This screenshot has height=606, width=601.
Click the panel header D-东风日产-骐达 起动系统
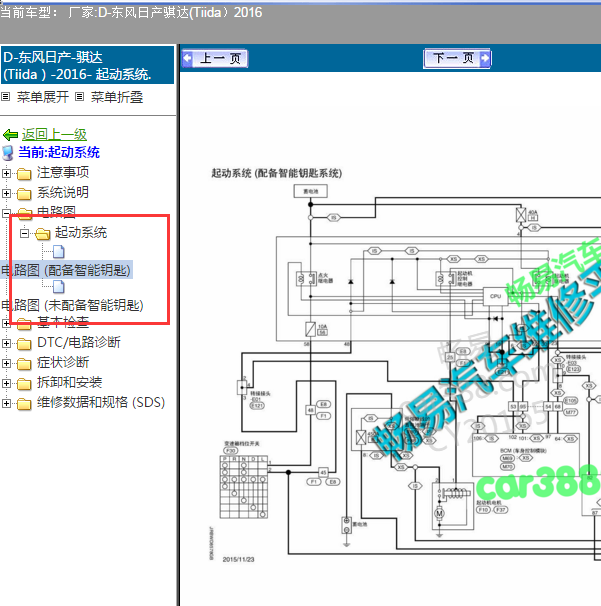pos(87,65)
